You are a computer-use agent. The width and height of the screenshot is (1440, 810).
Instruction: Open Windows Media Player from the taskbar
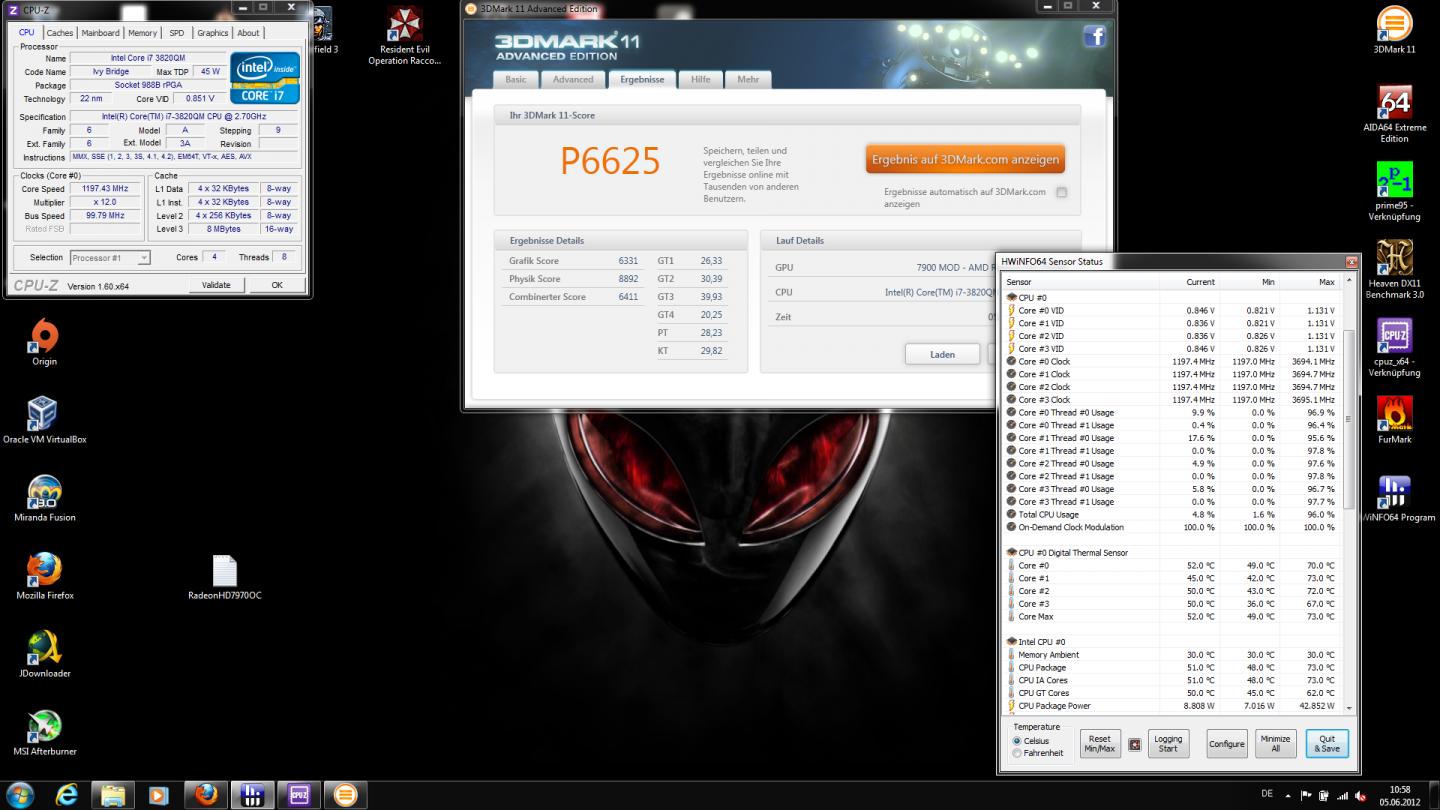tap(158, 795)
